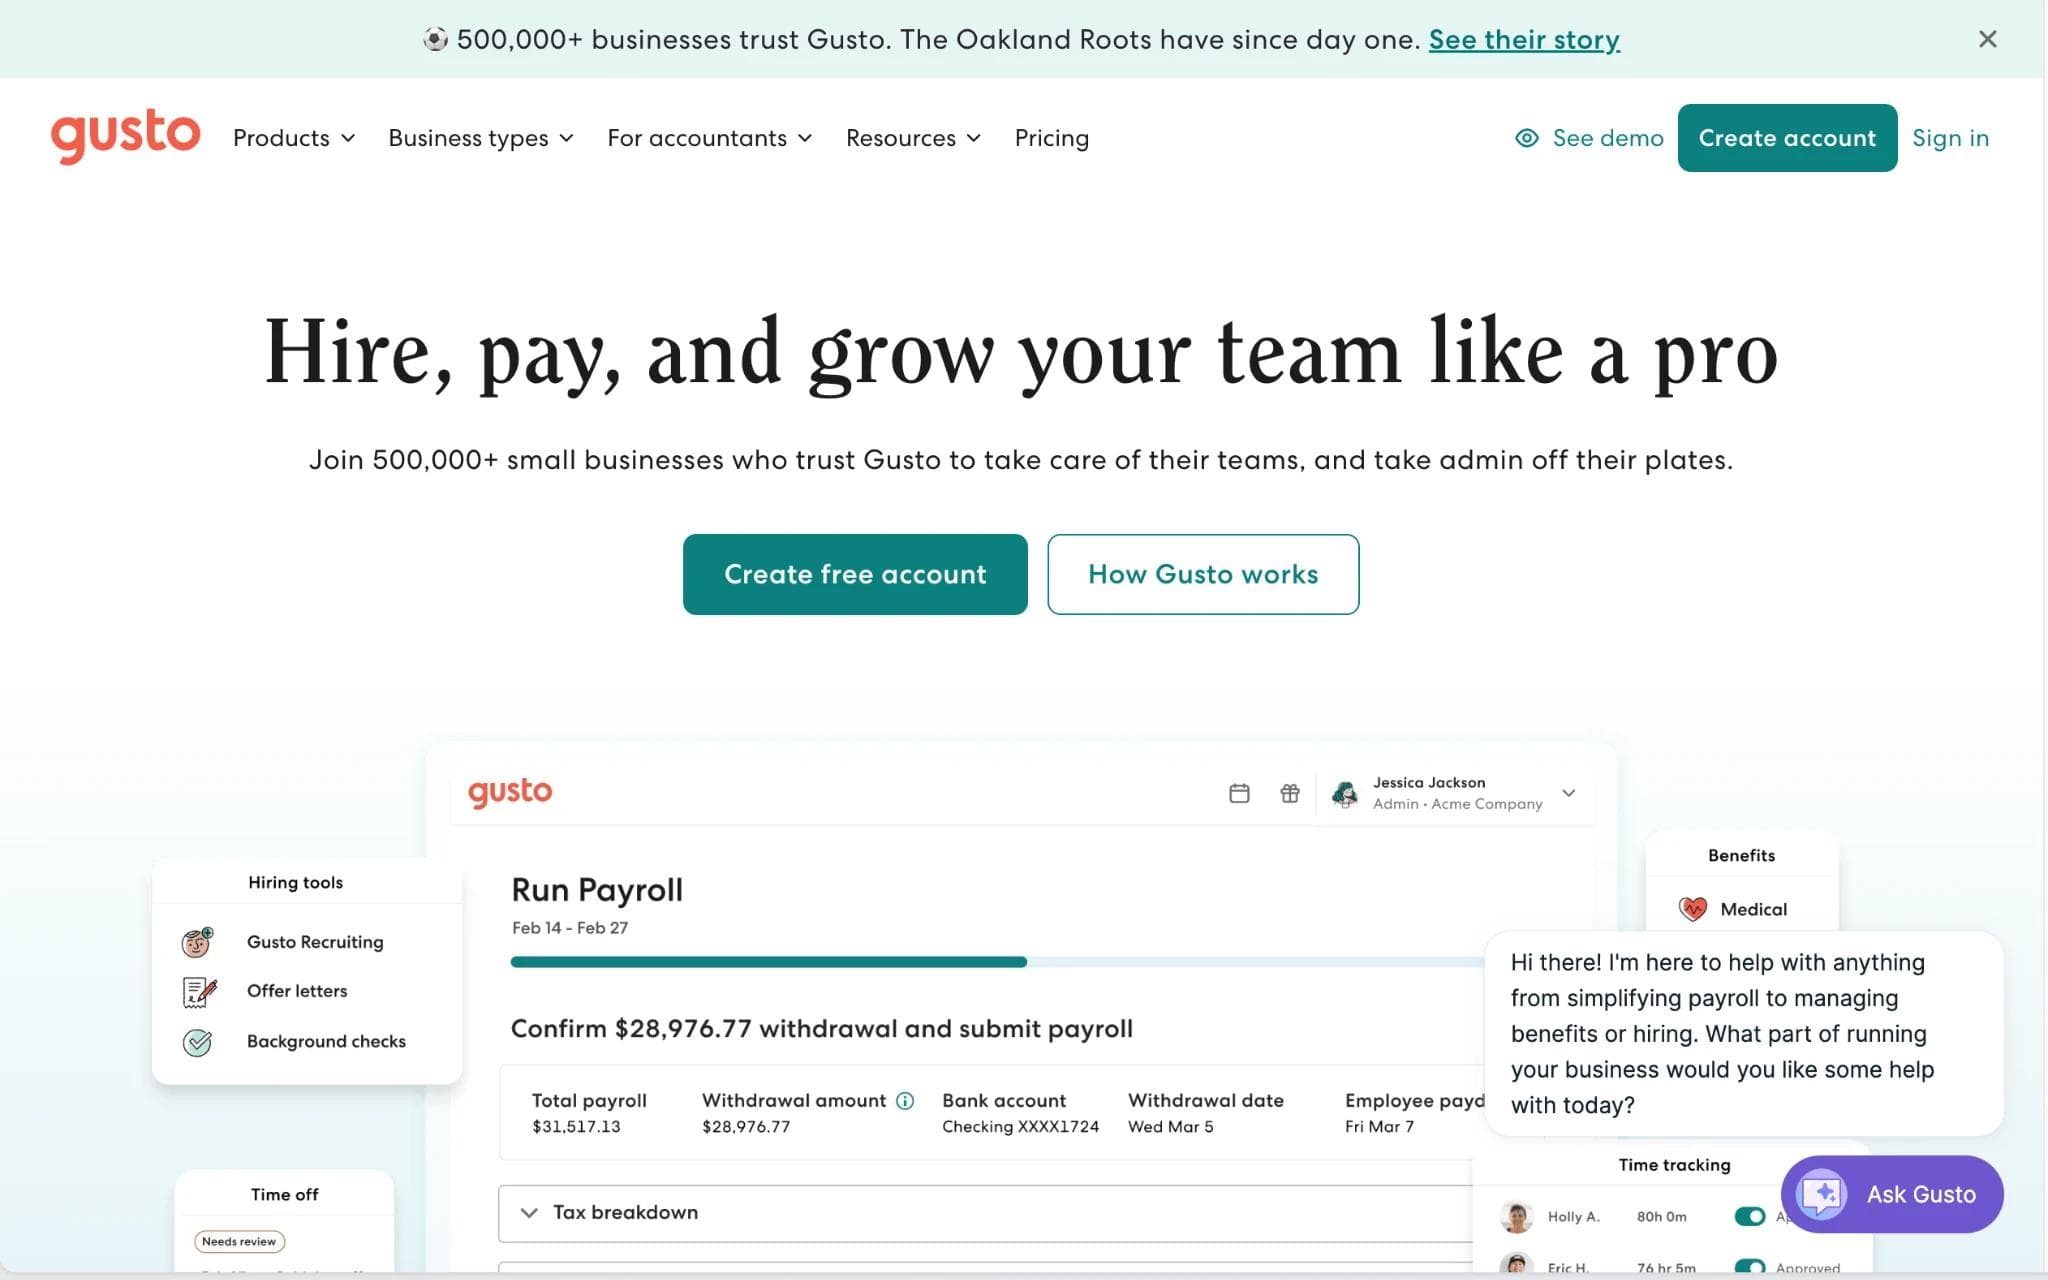Image resolution: width=2048 pixels, height=1280 pixels.
Task: Click the Medical benefits label
Action: pos(1753,909)
